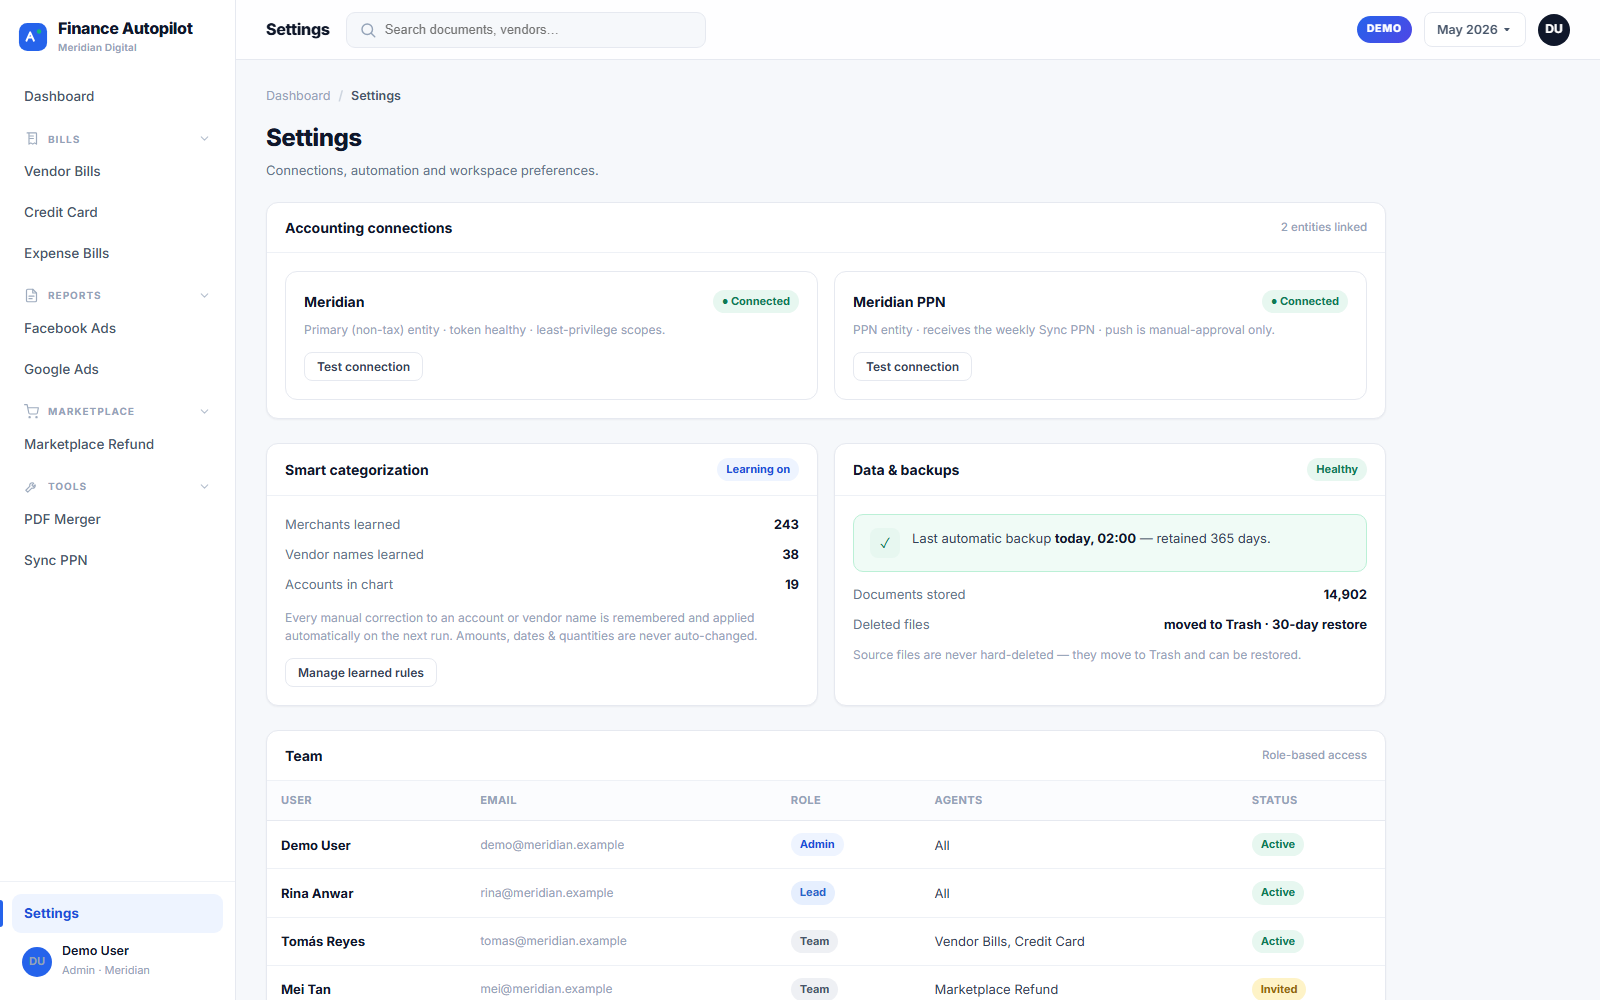Select the Demo User name cell
Viewport: 1600px width, 1000px height.
coord(316,846)
